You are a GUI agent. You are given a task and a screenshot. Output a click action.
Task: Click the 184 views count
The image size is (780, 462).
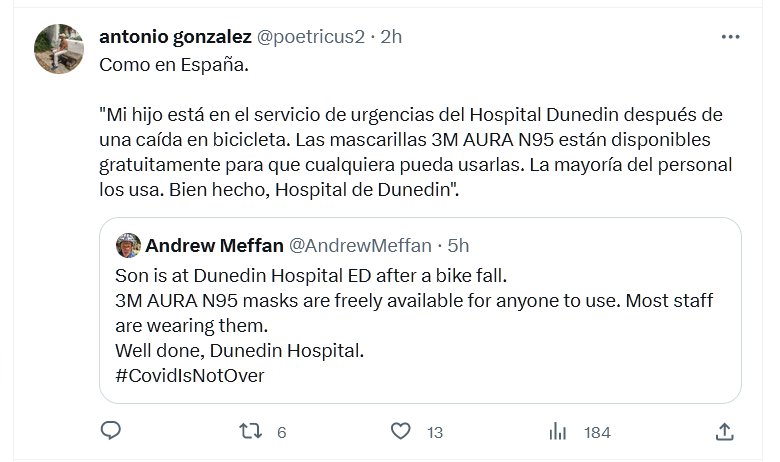(x=597, y=432)
